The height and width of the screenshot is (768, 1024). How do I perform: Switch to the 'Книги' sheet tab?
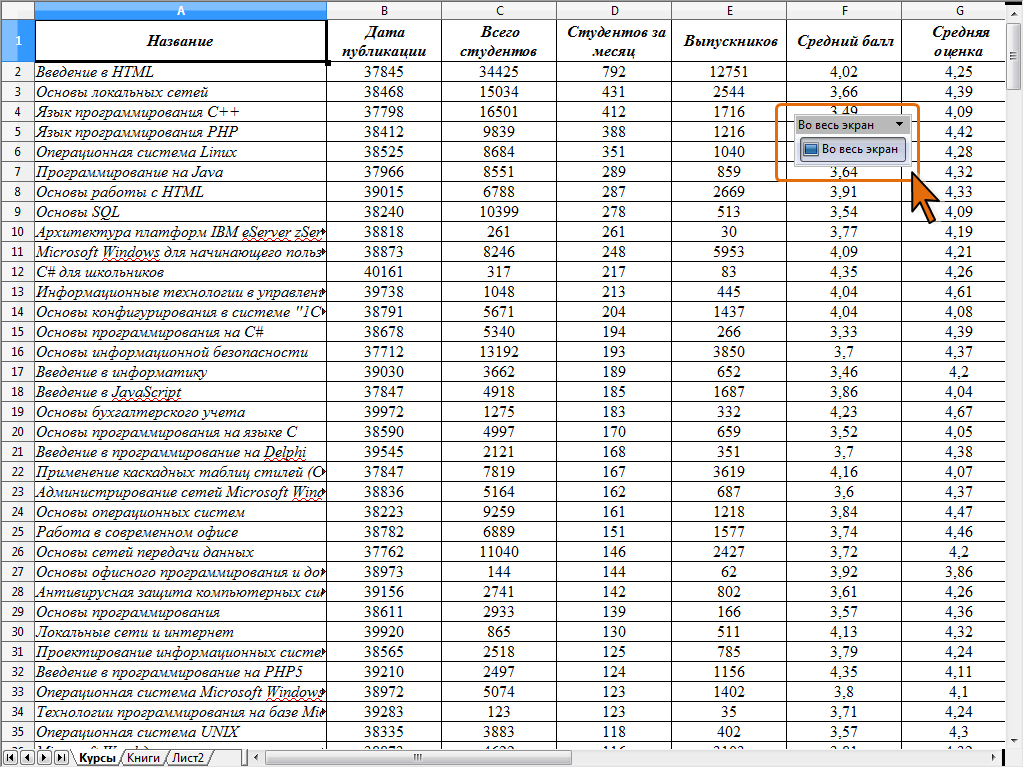tap(144, 758)
